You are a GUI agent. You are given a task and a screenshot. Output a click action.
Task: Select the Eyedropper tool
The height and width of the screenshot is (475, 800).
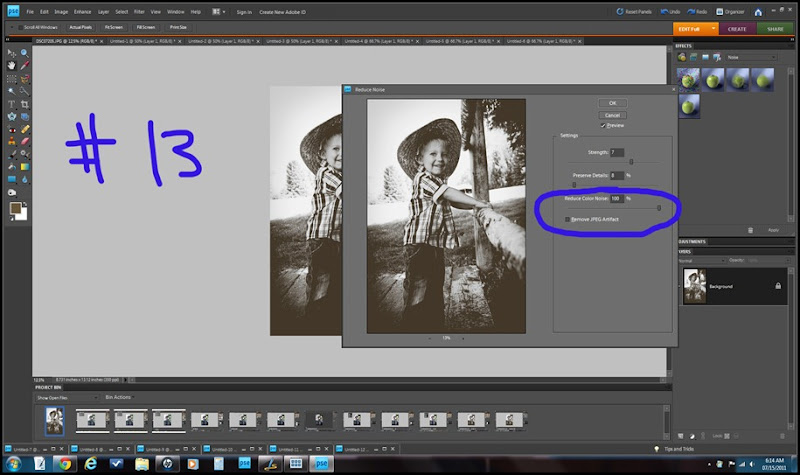point(25,64)
